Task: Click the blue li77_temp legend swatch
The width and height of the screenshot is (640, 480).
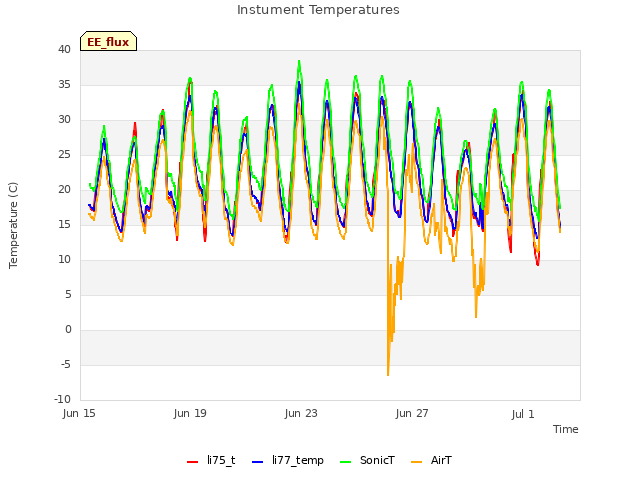Action: (258, 462)
